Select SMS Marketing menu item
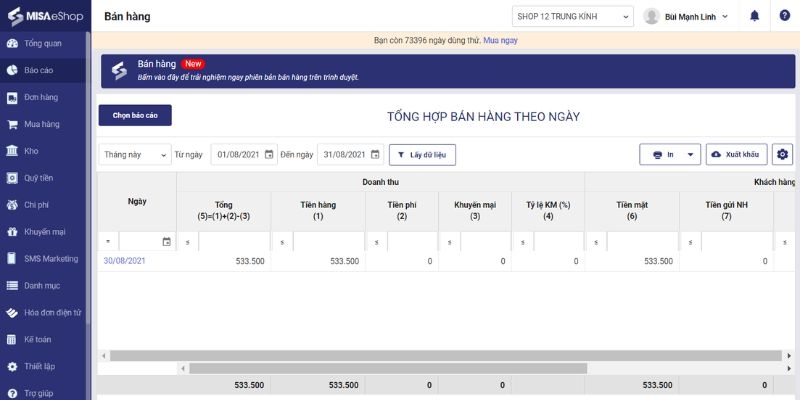This screenshot has height=400, width=800. point(43,259)
